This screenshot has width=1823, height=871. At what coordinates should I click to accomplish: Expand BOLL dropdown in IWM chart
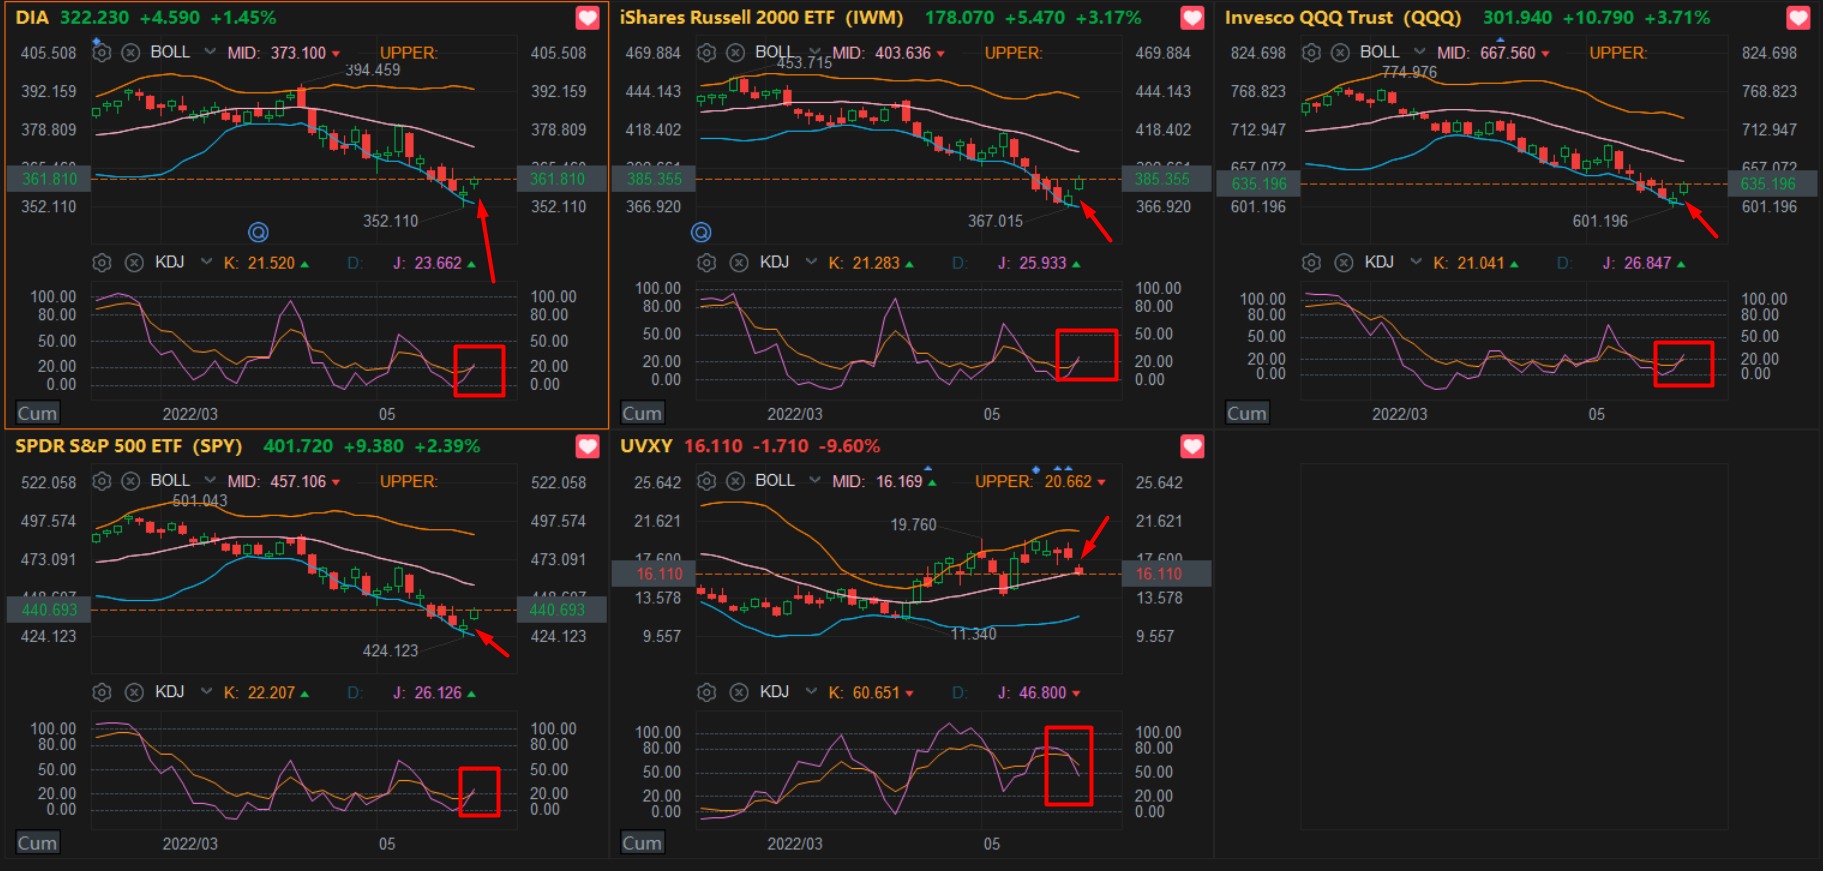click(814, 51)
